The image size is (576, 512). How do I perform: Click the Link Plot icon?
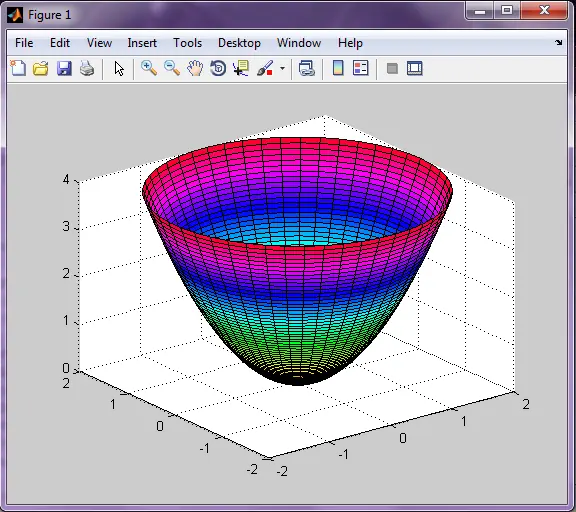coord(306,68)
